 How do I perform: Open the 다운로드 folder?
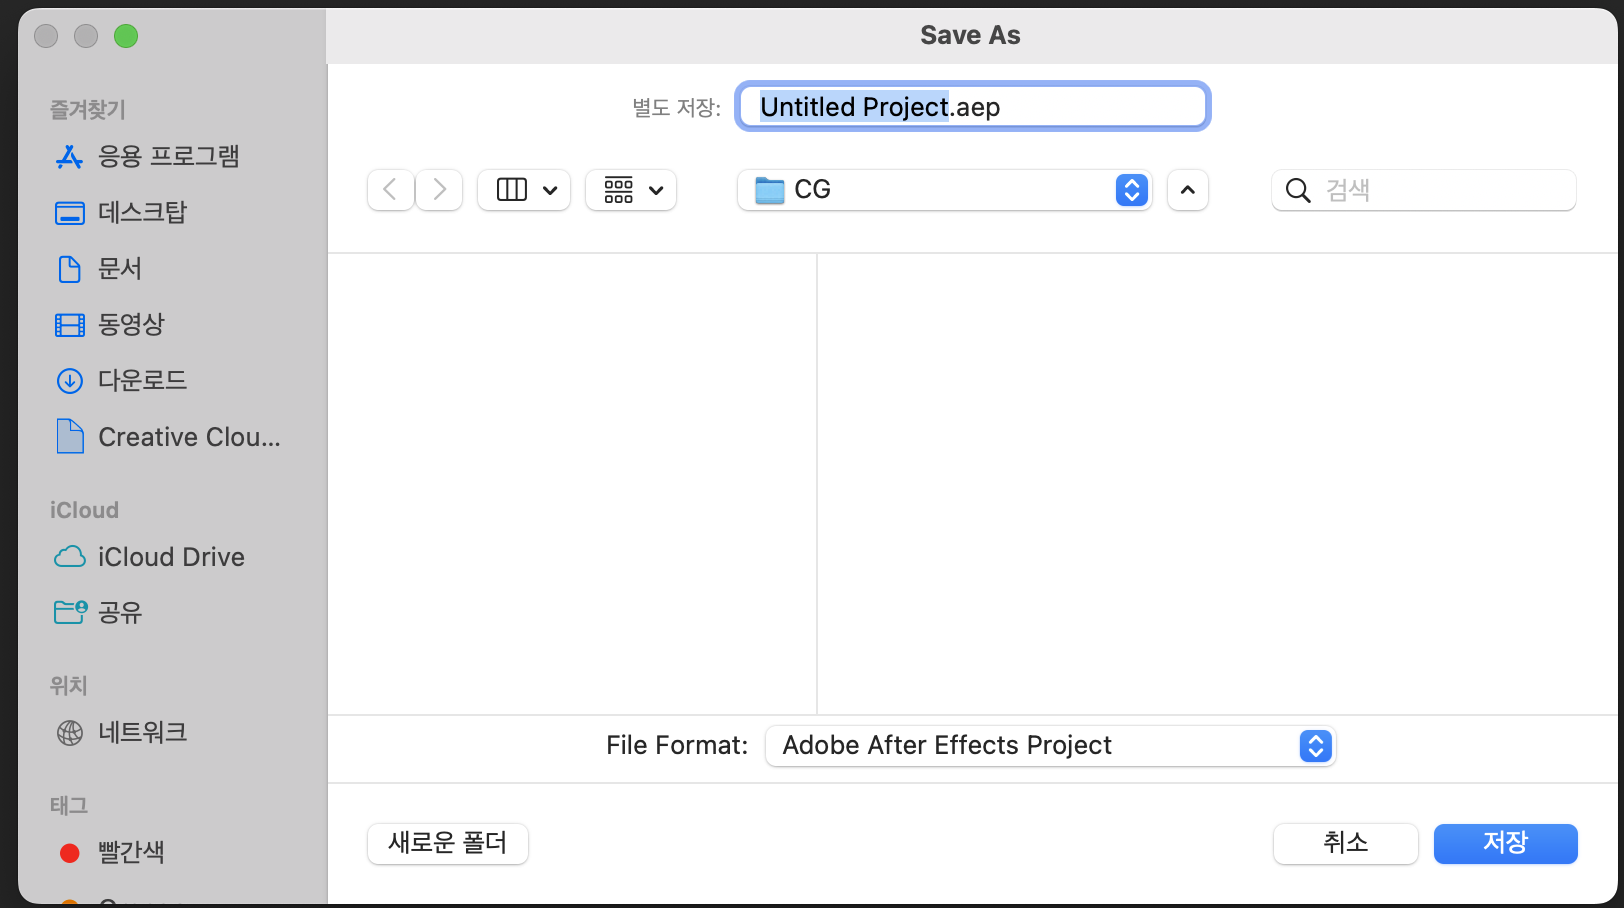(x=141, y=380)
